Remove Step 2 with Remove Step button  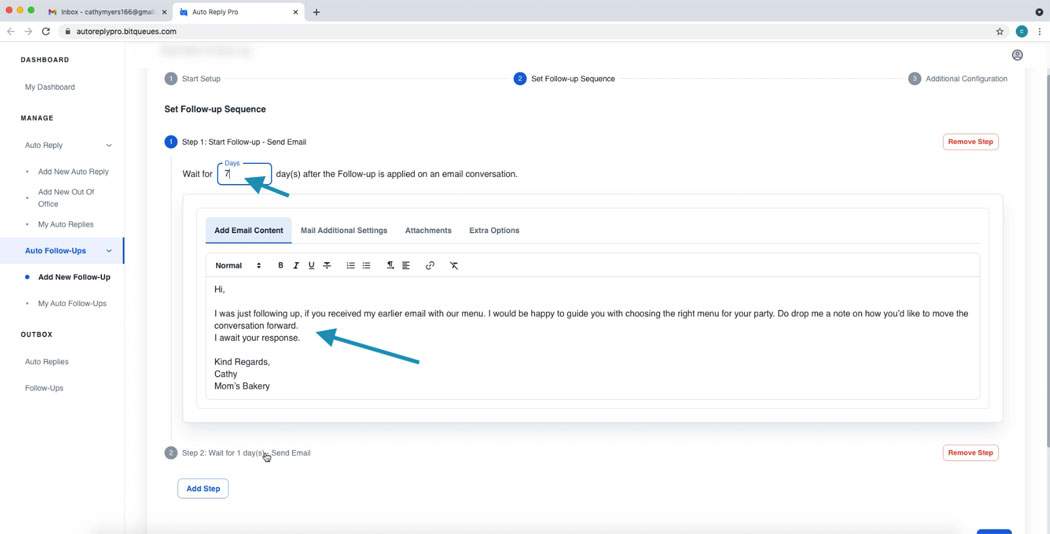tap(970, 453)
